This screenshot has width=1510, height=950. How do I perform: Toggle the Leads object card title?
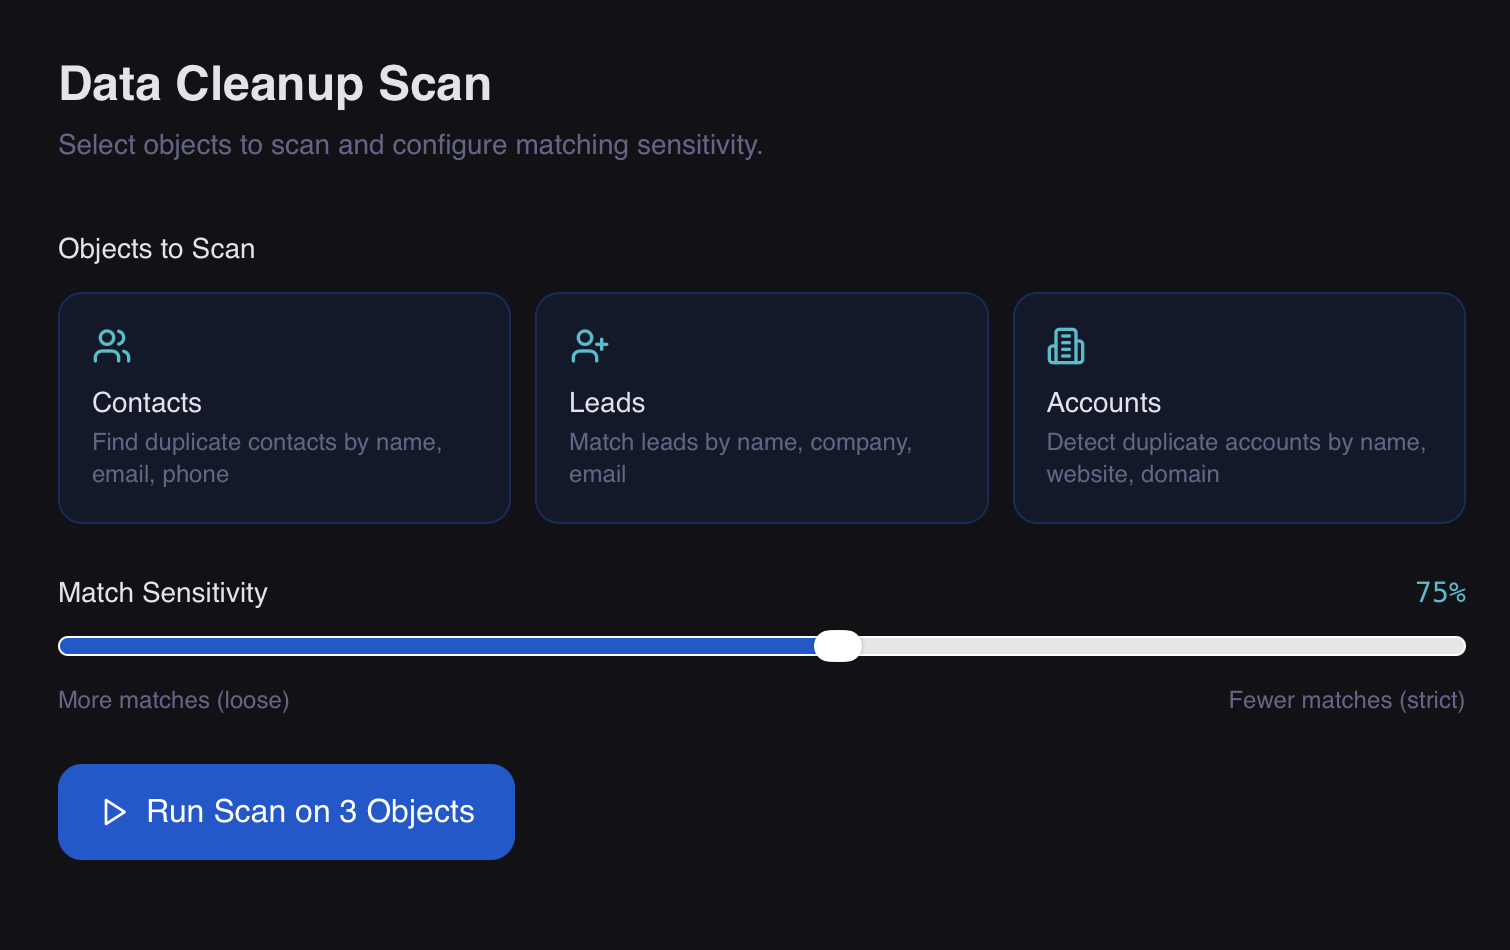pyautogui.click(x=607, y=402)
